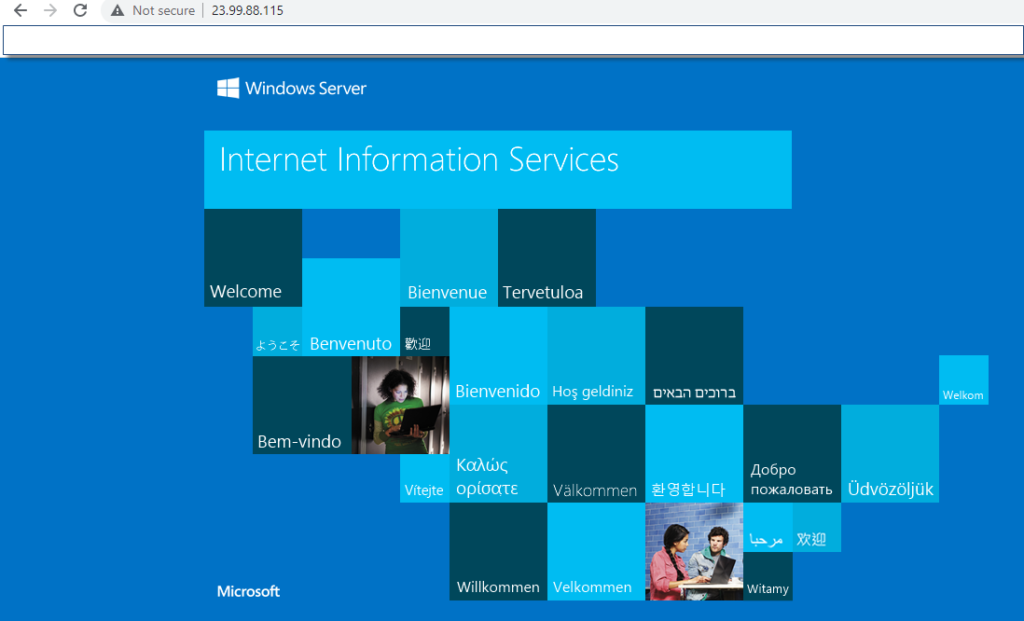Click the Witamy tile
Screen dimensions: 1024x621
click(x=767, y=577)
